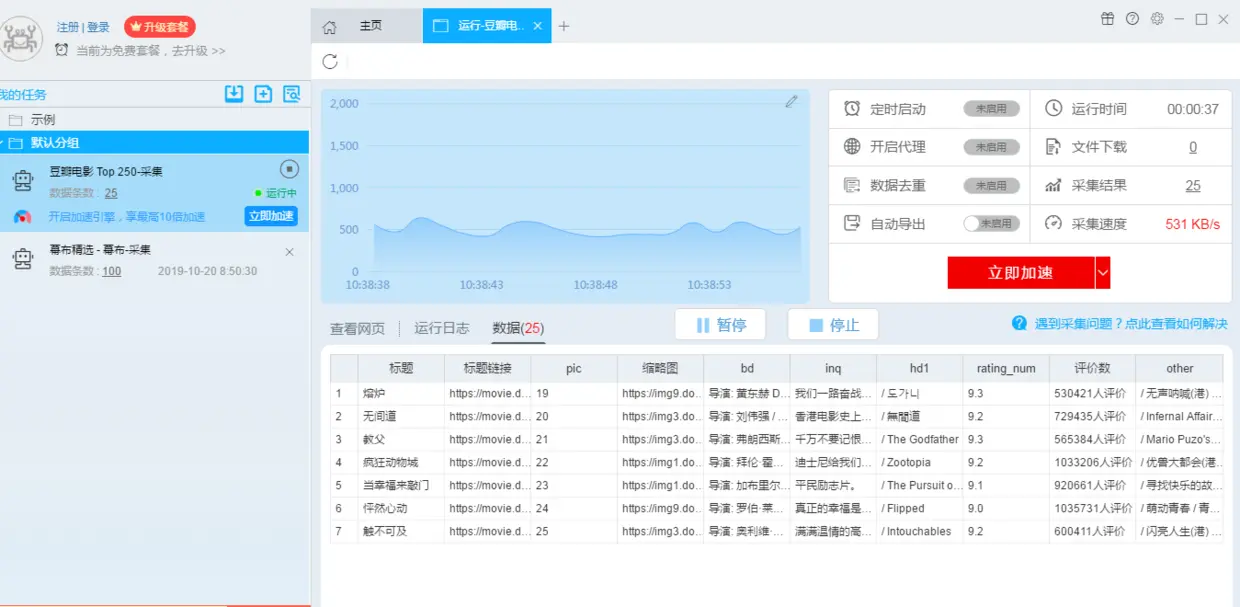Screen dimensions: 1240x607
Task: Open the dropdown arrow beside red 立即加速
Action: [x=1103, y=272]
